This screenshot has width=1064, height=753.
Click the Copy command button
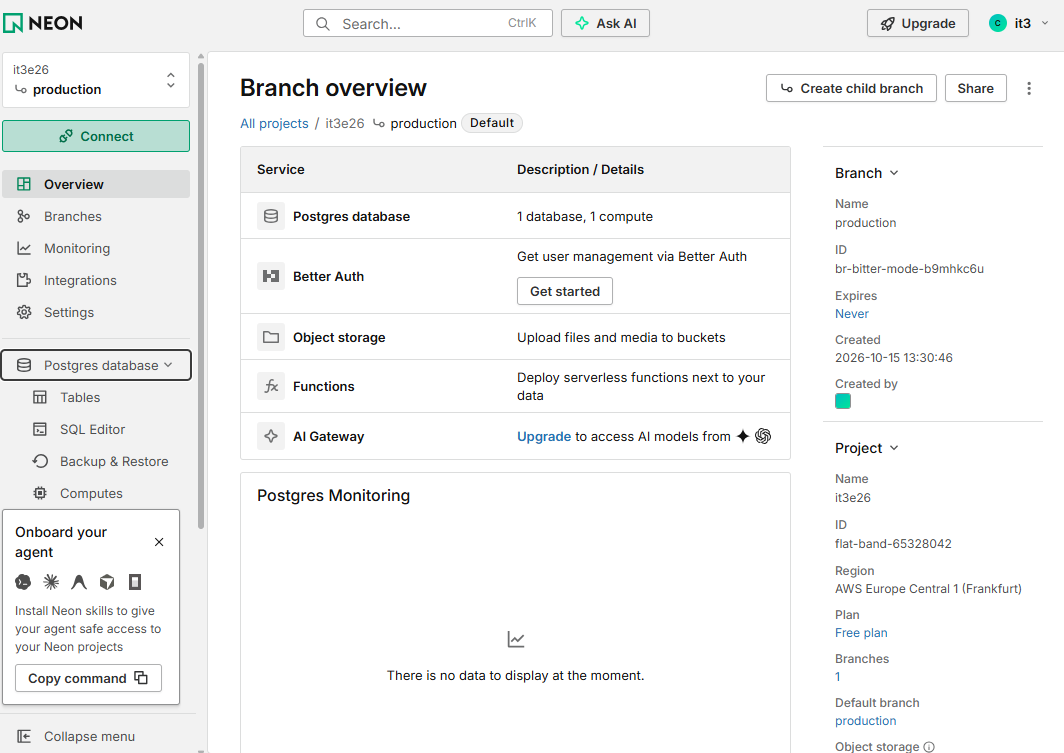(88, 678)
